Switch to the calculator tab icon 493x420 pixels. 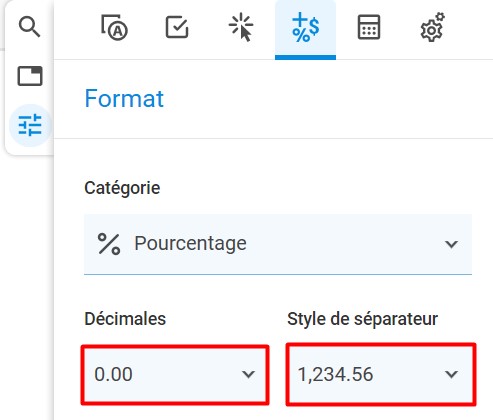tap(369, 27)
